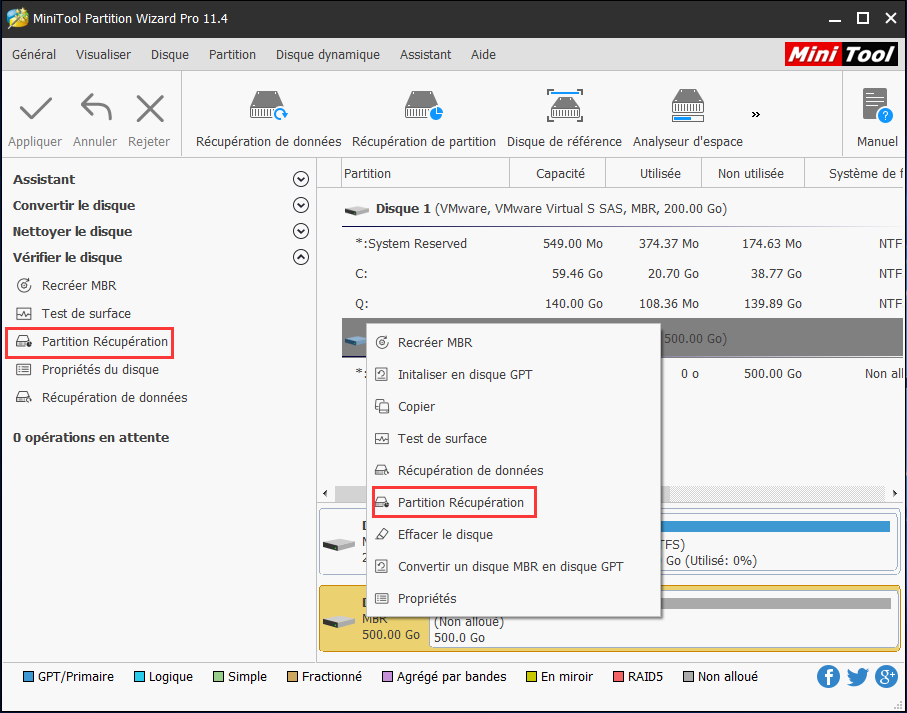Open the Facebook share icon
907x713 pixels.
click(x=828, y=676)
